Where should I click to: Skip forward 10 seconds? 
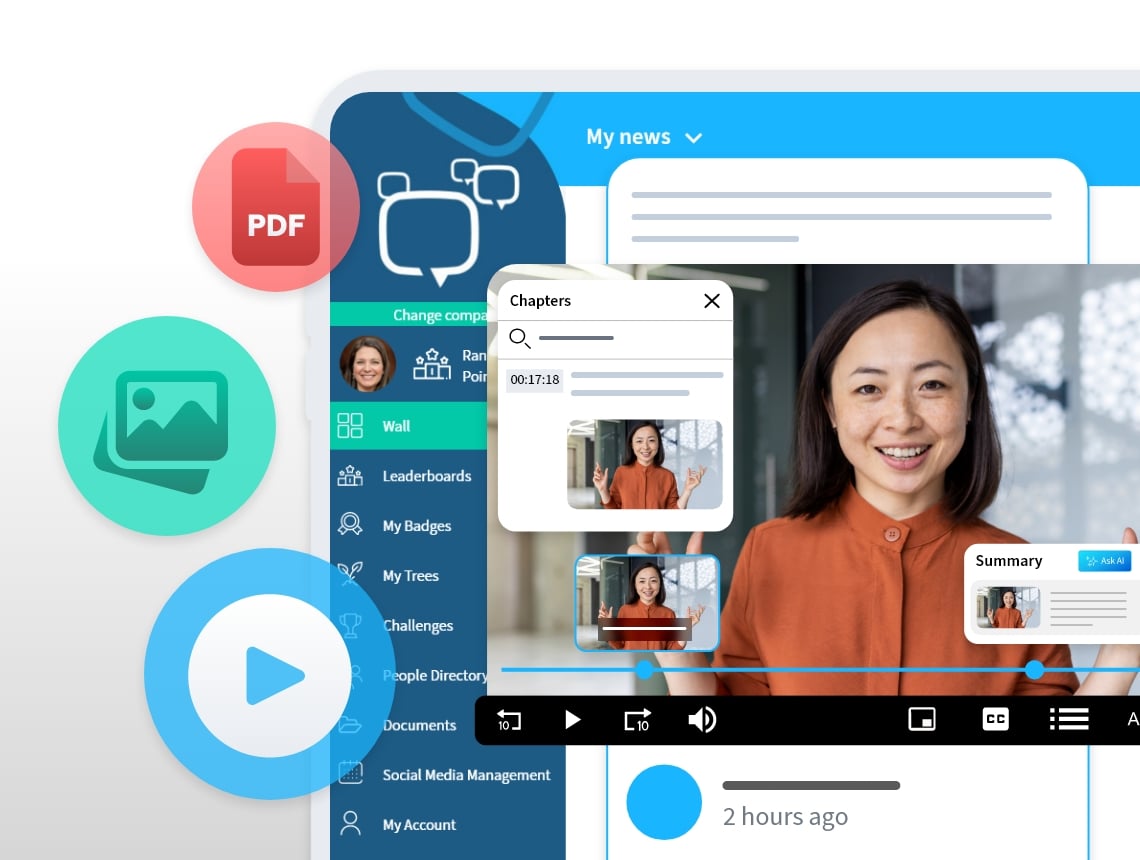(638, 720)
